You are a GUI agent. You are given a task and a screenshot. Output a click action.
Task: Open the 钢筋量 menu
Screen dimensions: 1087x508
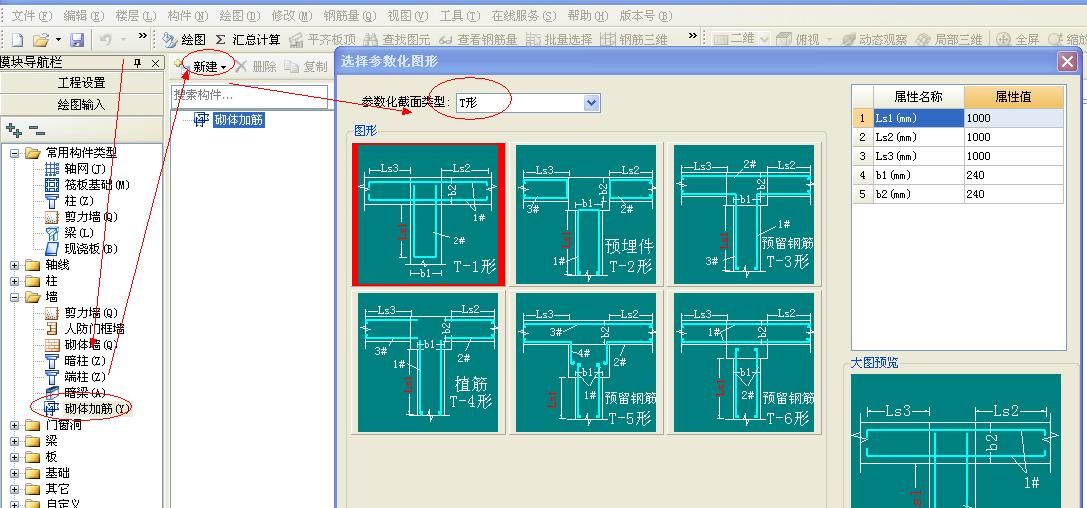349,15
